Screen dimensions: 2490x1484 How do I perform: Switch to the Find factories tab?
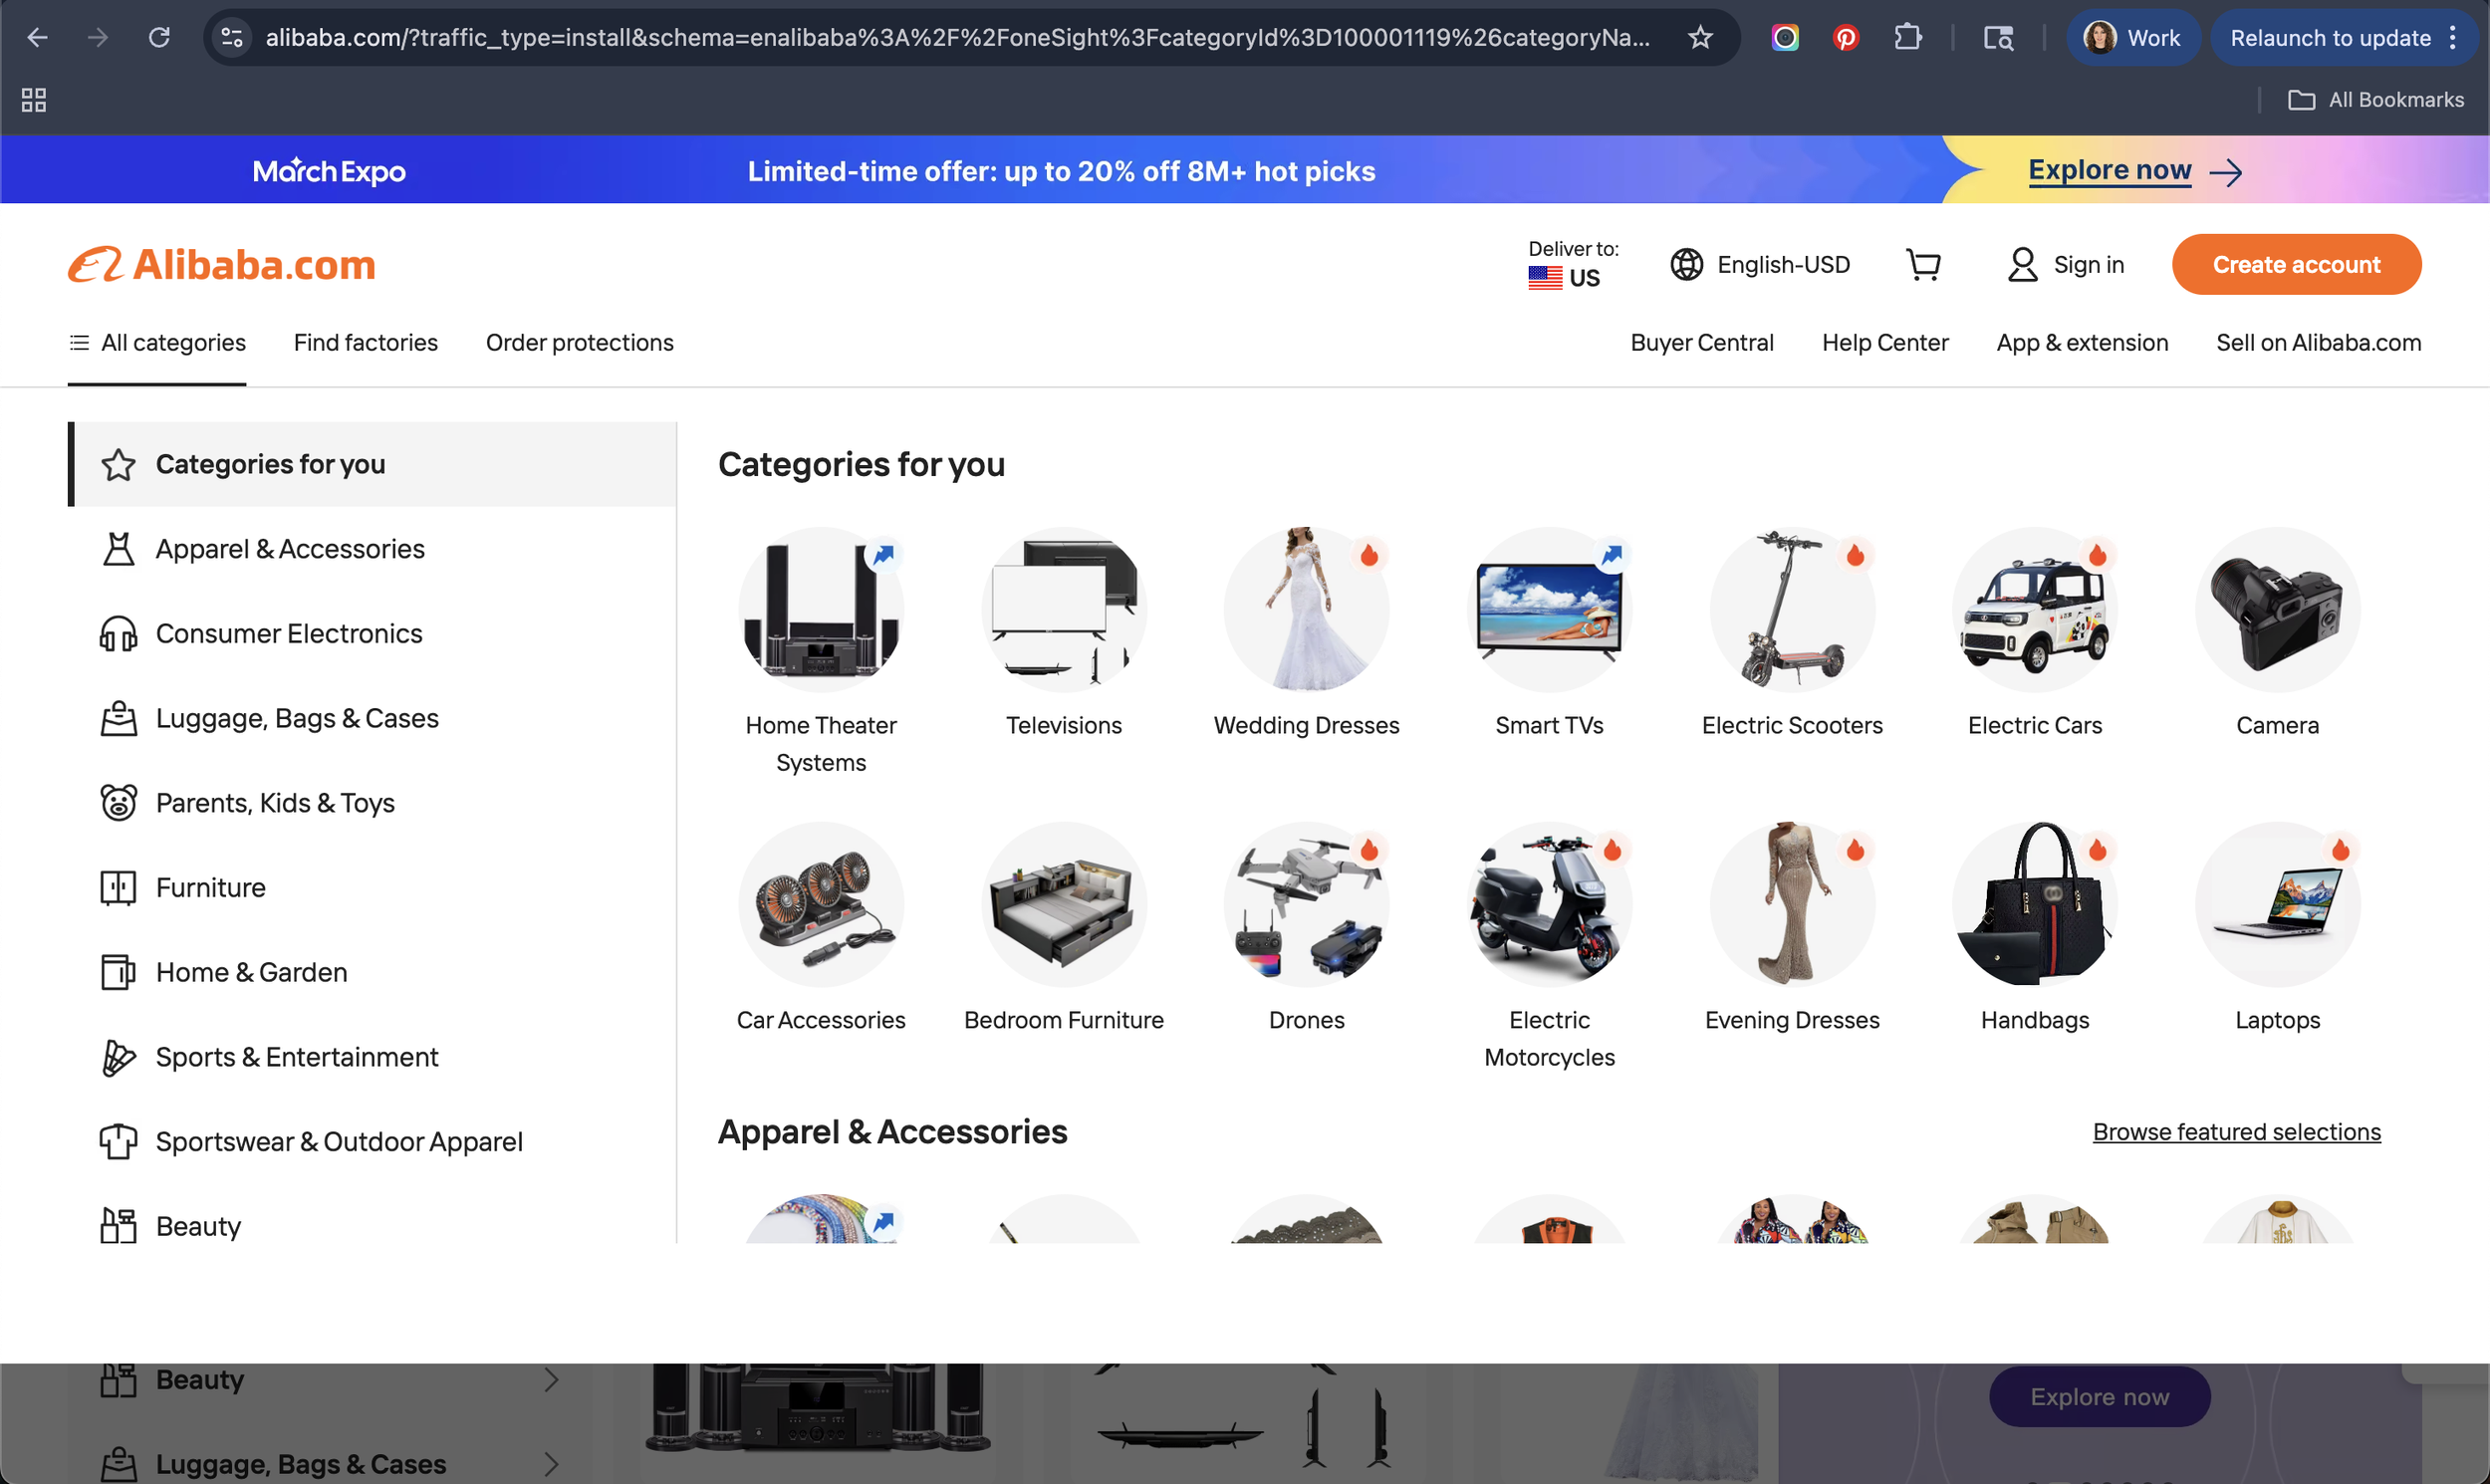365,342
